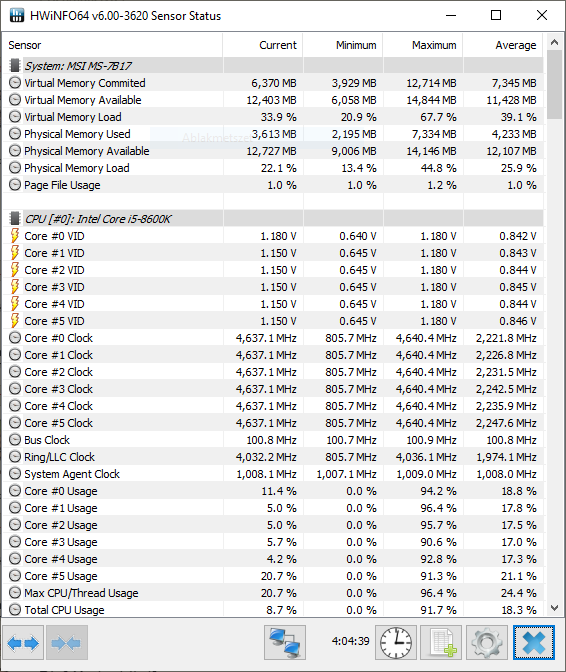Click the scrollbar up arrow
The width and height of the screenshot is (566, 672).
pyautogui.click(x=554, y=42)
